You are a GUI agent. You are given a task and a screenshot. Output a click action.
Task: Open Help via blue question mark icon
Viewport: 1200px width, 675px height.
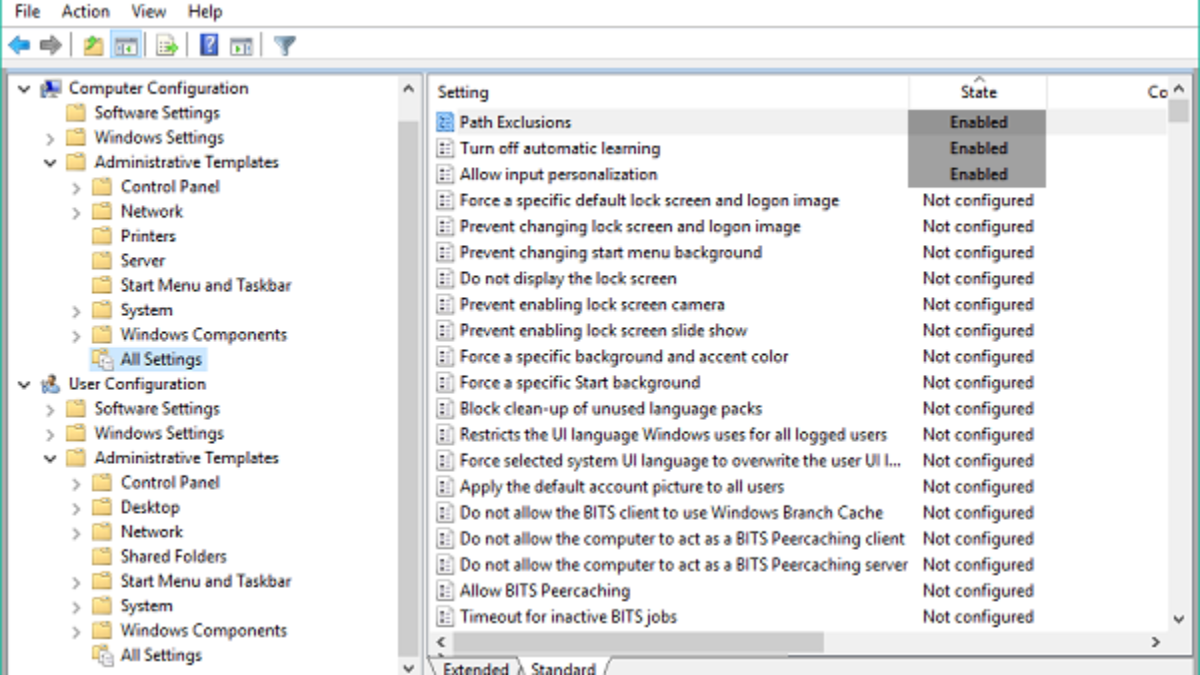click(x=209, y=45)
